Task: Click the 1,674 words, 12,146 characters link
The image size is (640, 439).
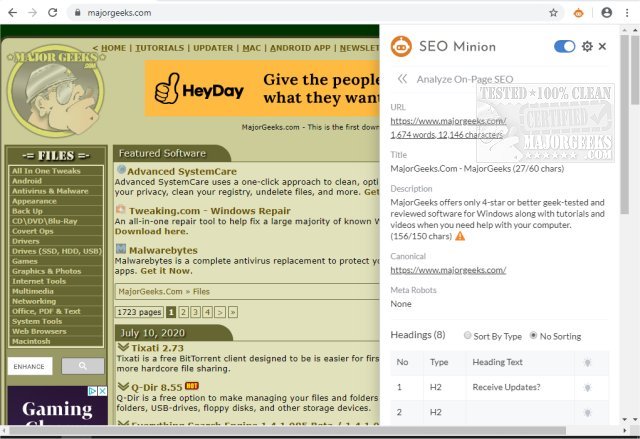Action: [447, 134]
